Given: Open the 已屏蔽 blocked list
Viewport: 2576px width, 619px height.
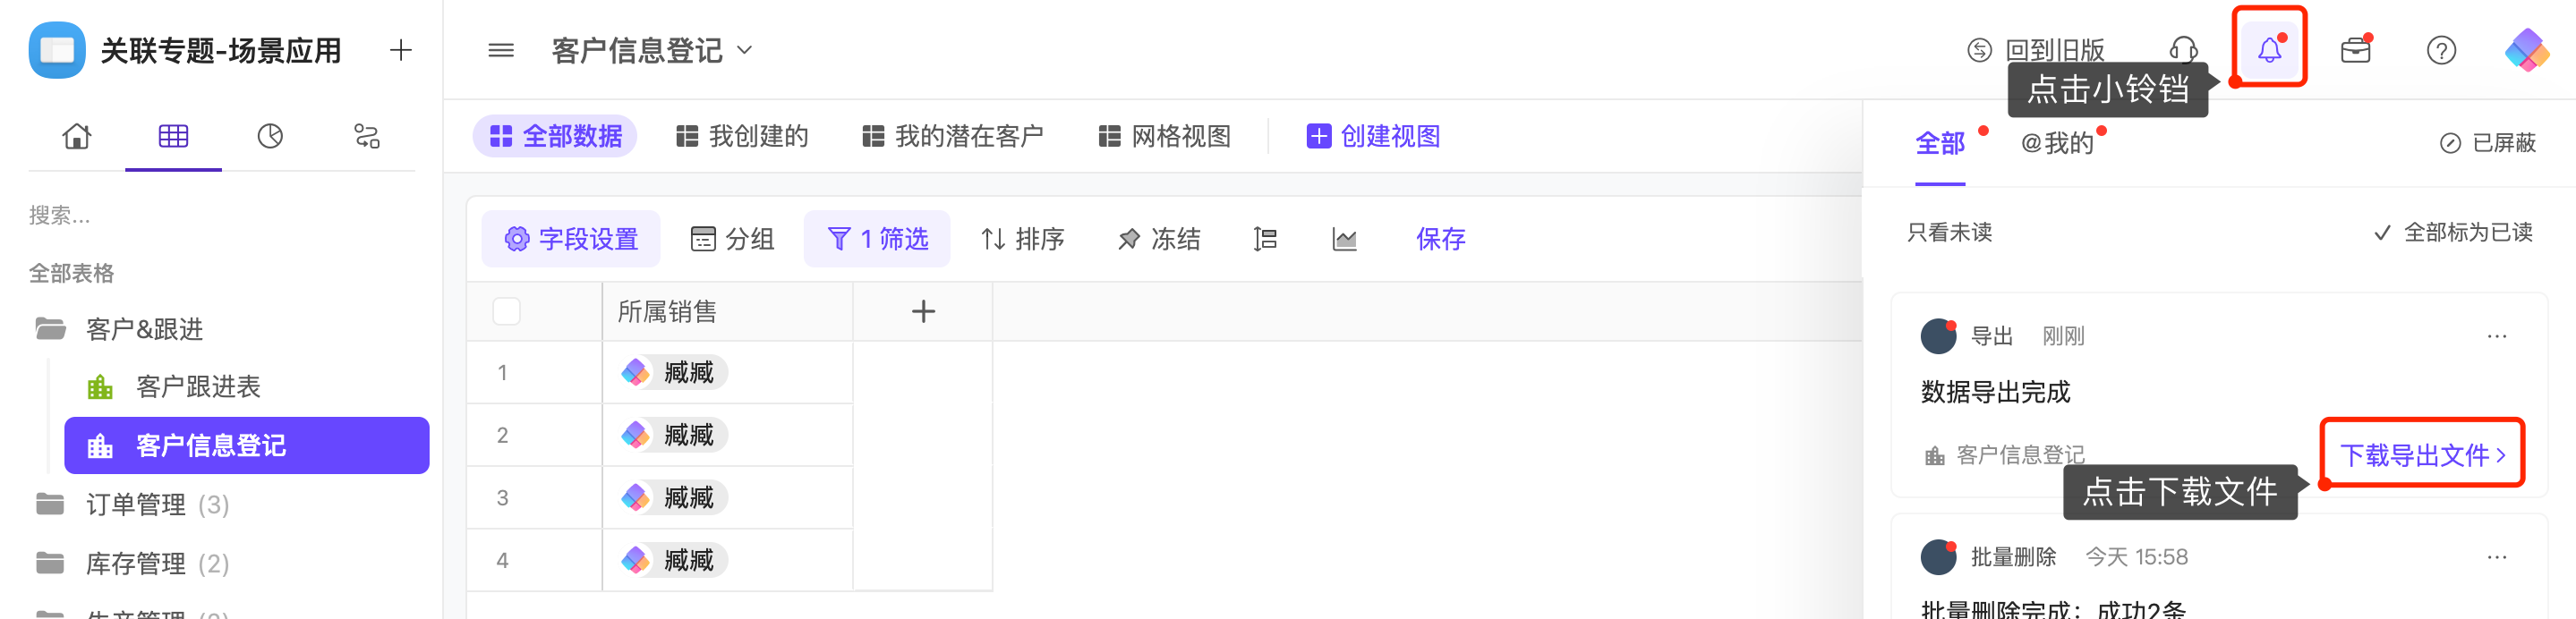Looking at the screenshot, I should click(x=2487, y=143).
